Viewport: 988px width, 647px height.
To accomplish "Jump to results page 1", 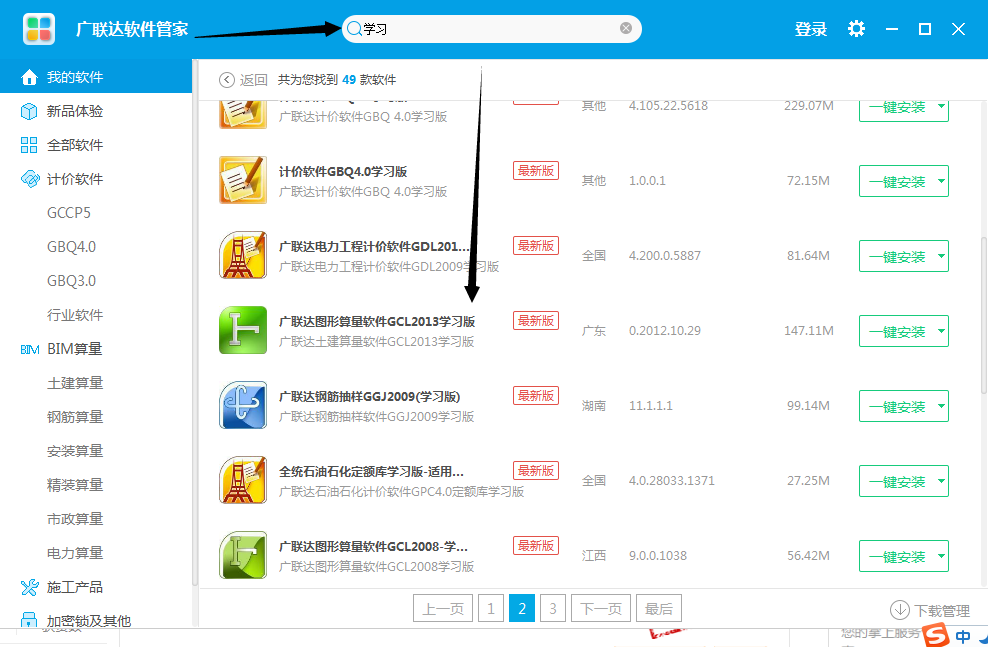I will coord(491,609).
